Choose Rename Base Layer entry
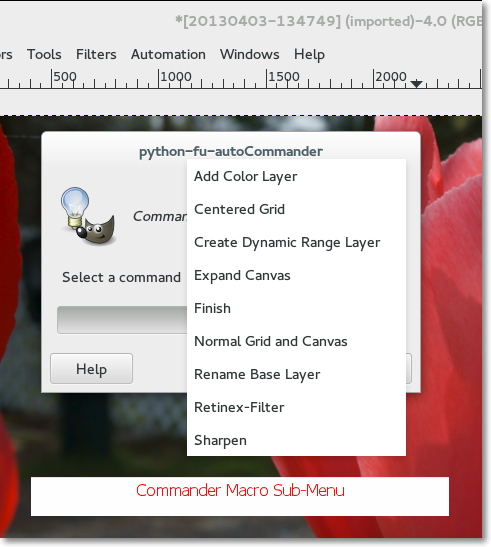 pos(296,374)
